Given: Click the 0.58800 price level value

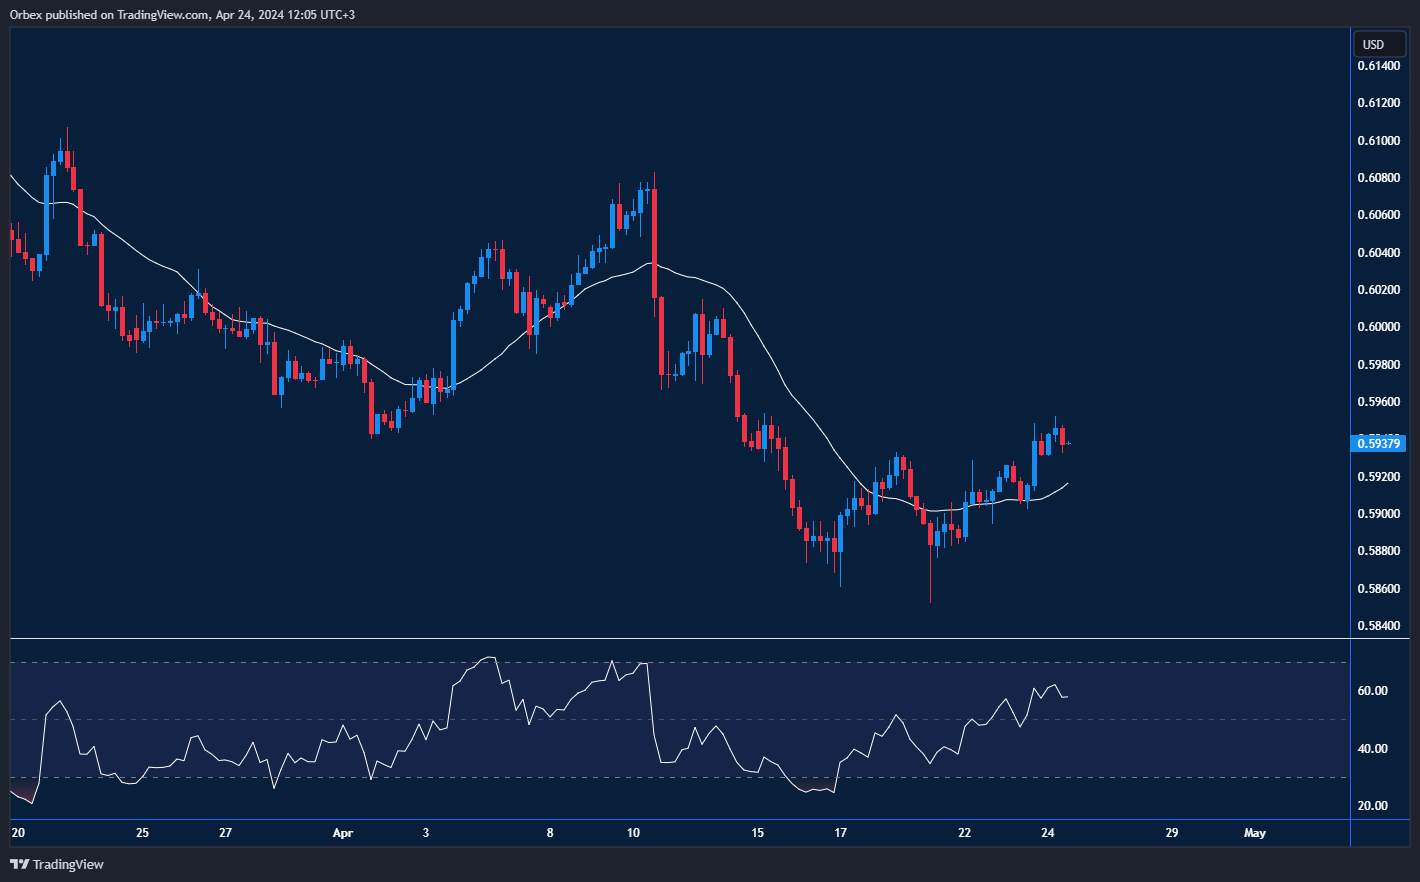Looking at the screenshot, I should [x=1378, y=551].
